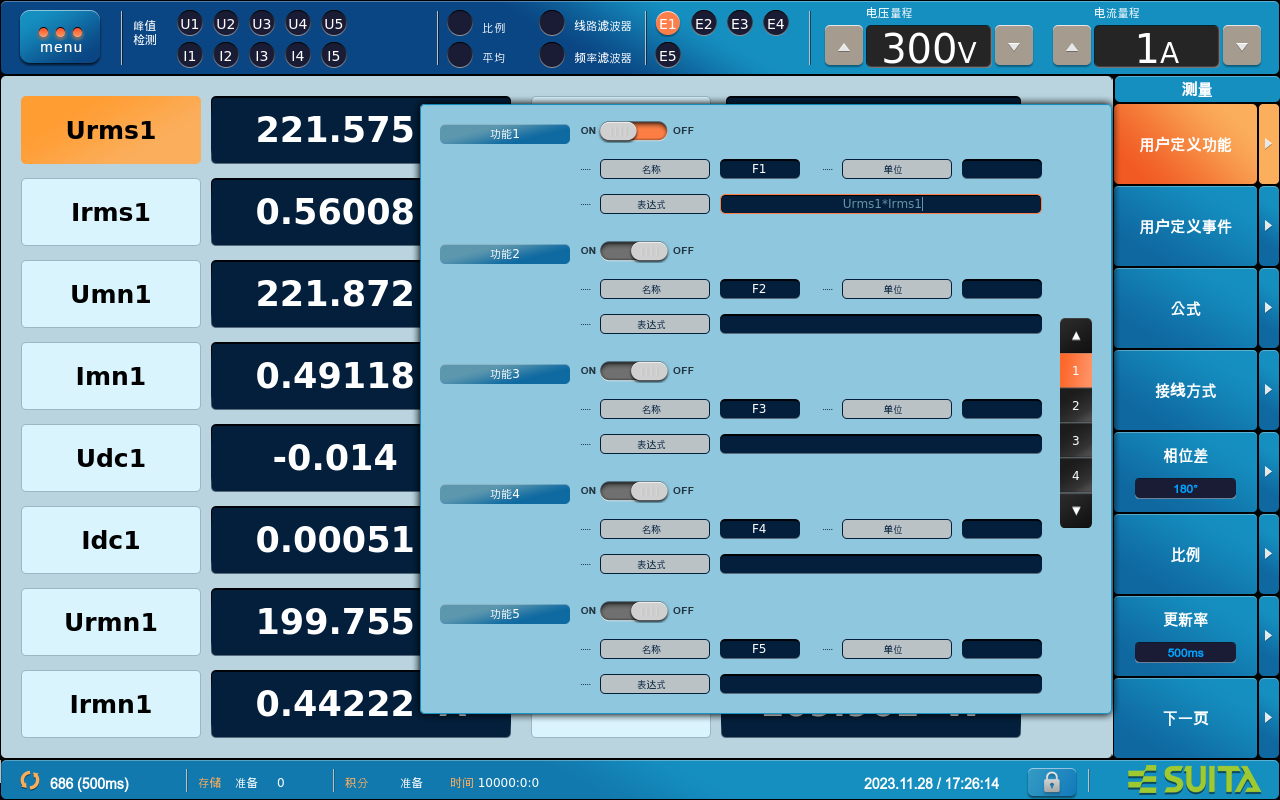Jump to page 2 in function pager
The width and height of the screenshot is (1280, 800).
(x=1076, y=405)
